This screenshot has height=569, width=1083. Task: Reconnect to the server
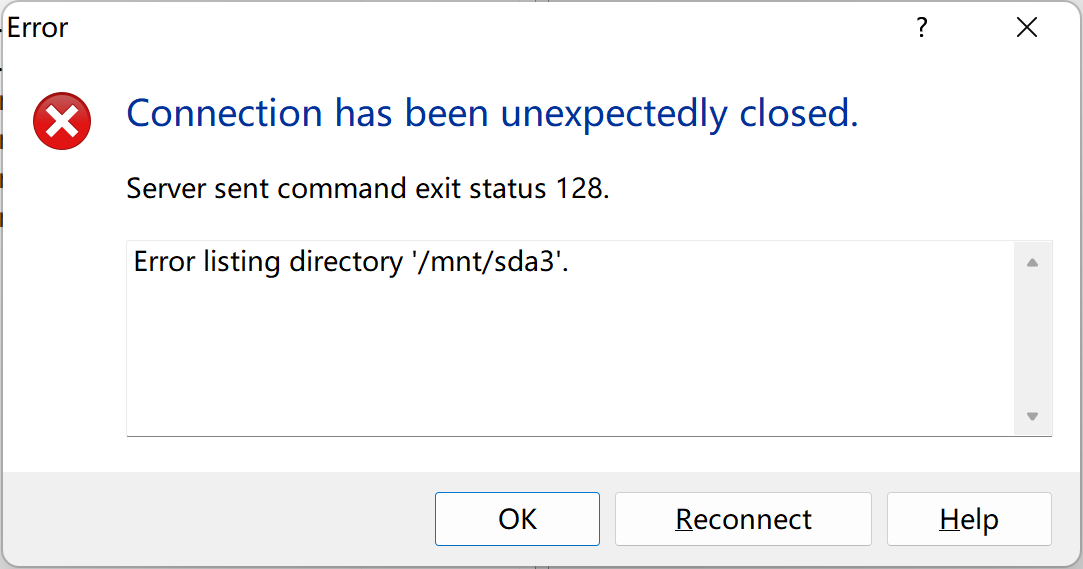(x=743, y=519)
